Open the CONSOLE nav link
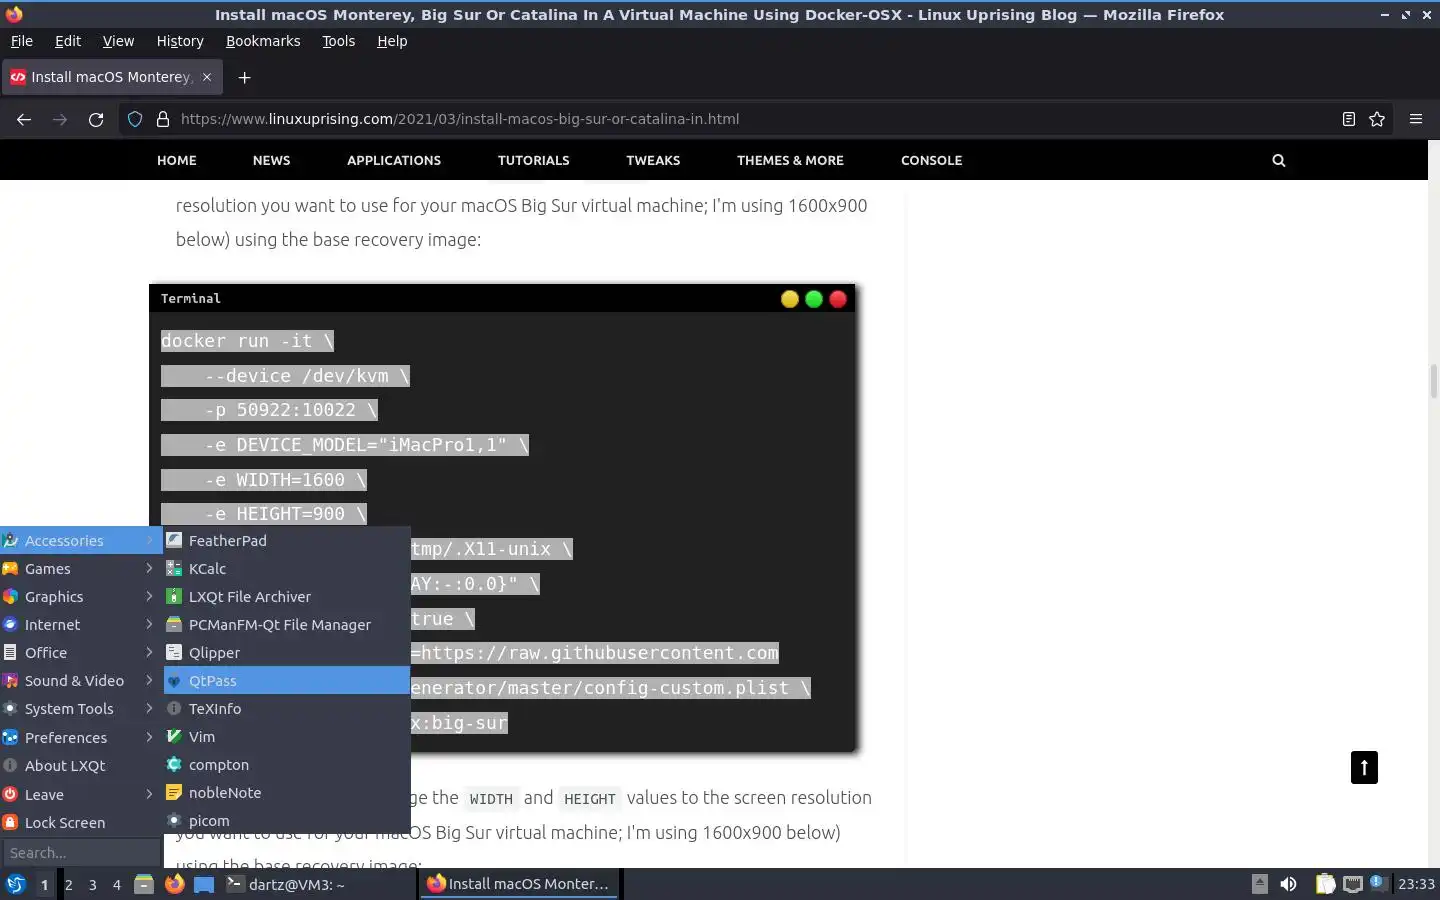The image size is (1440, 900). click(931, 160)
